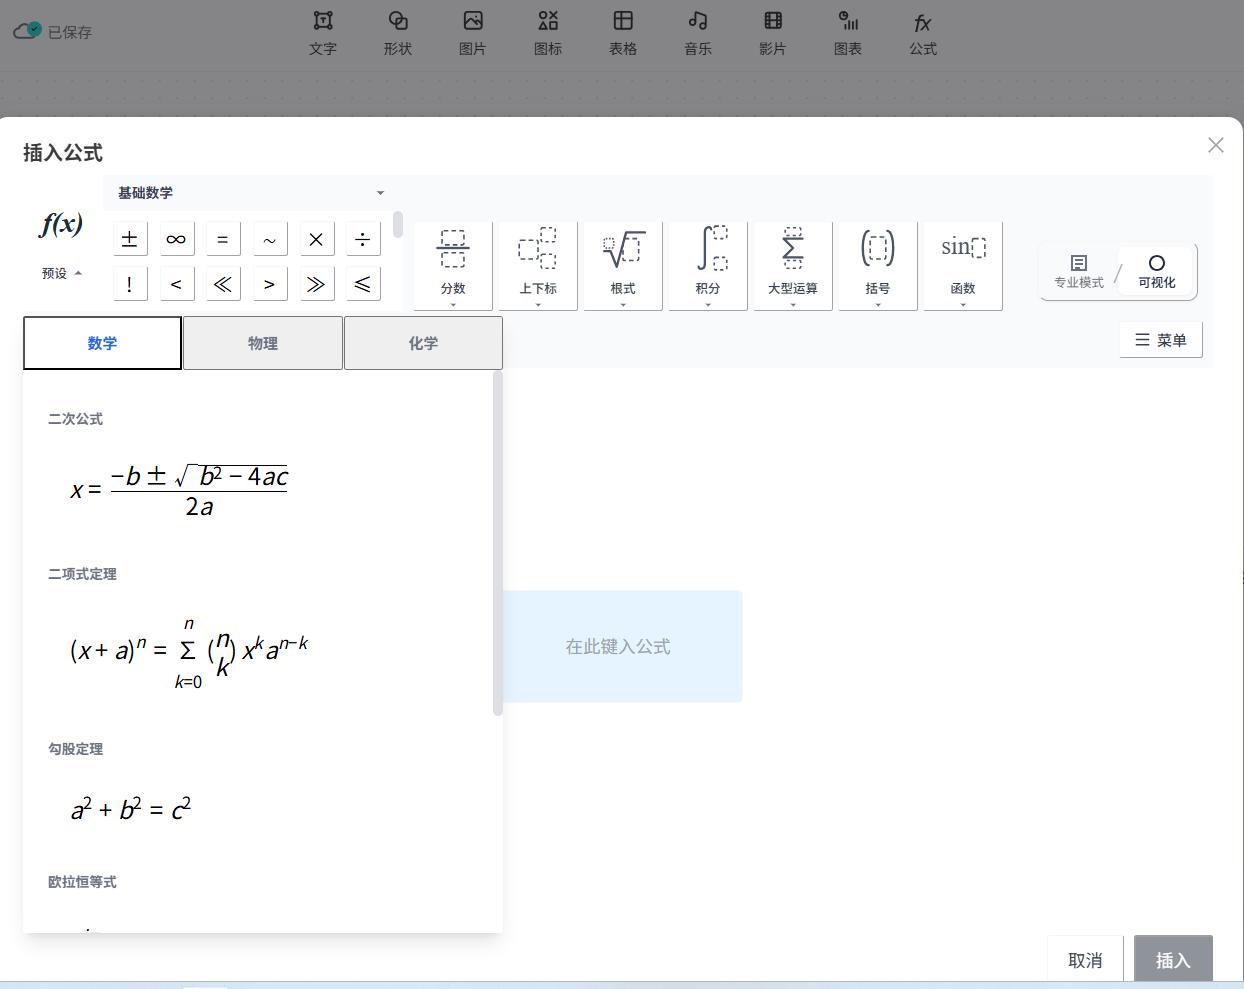Switch to the 化学 presets tab
Viewport: 1244px width, 989px height.
click(x=423, y=343)
